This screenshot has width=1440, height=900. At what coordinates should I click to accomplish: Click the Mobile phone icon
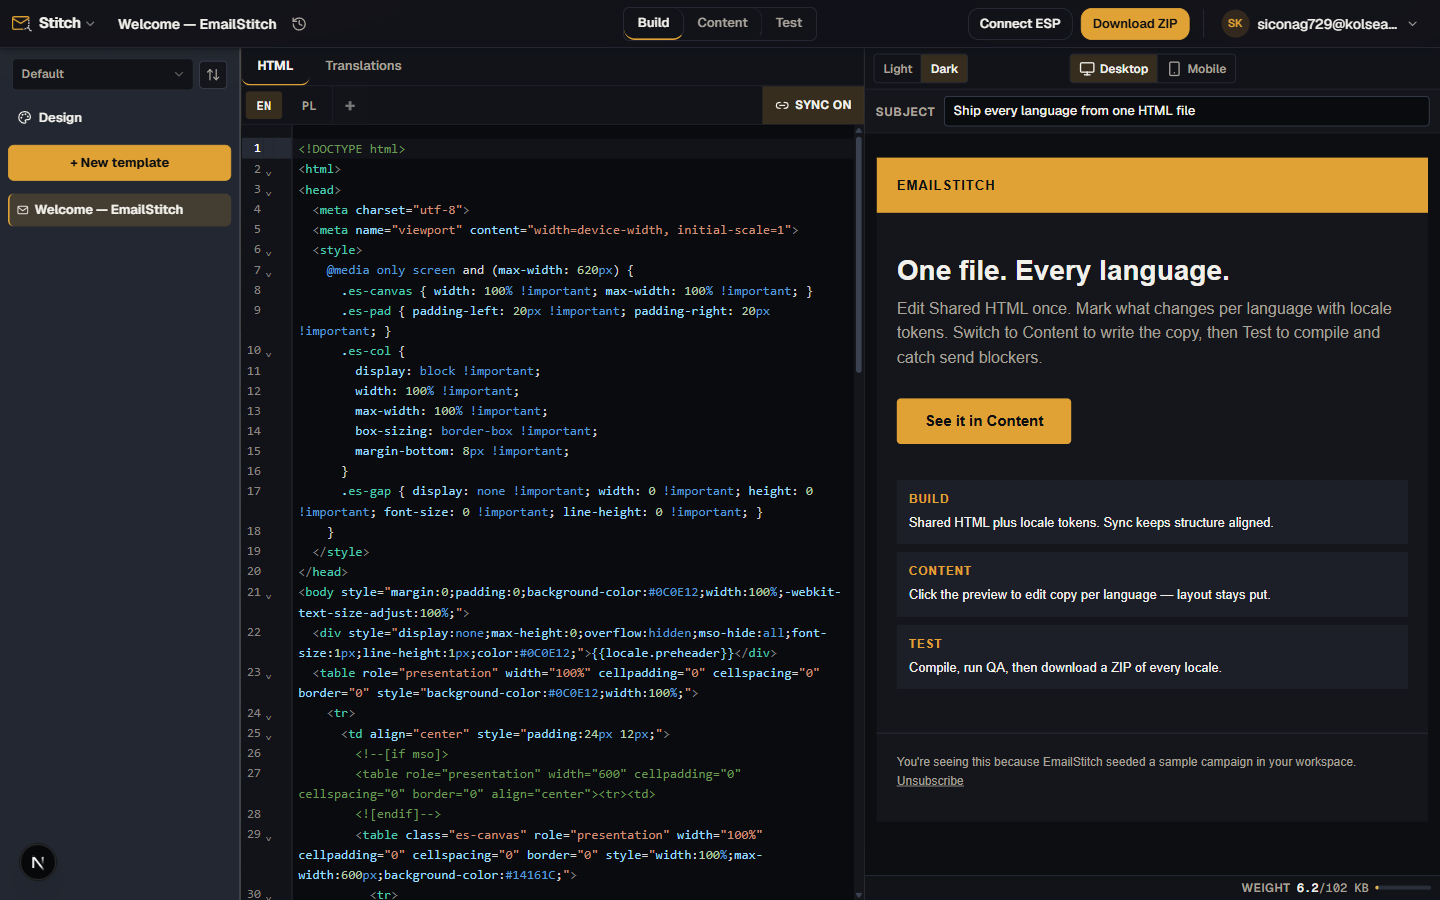[x=1175, y=69]
